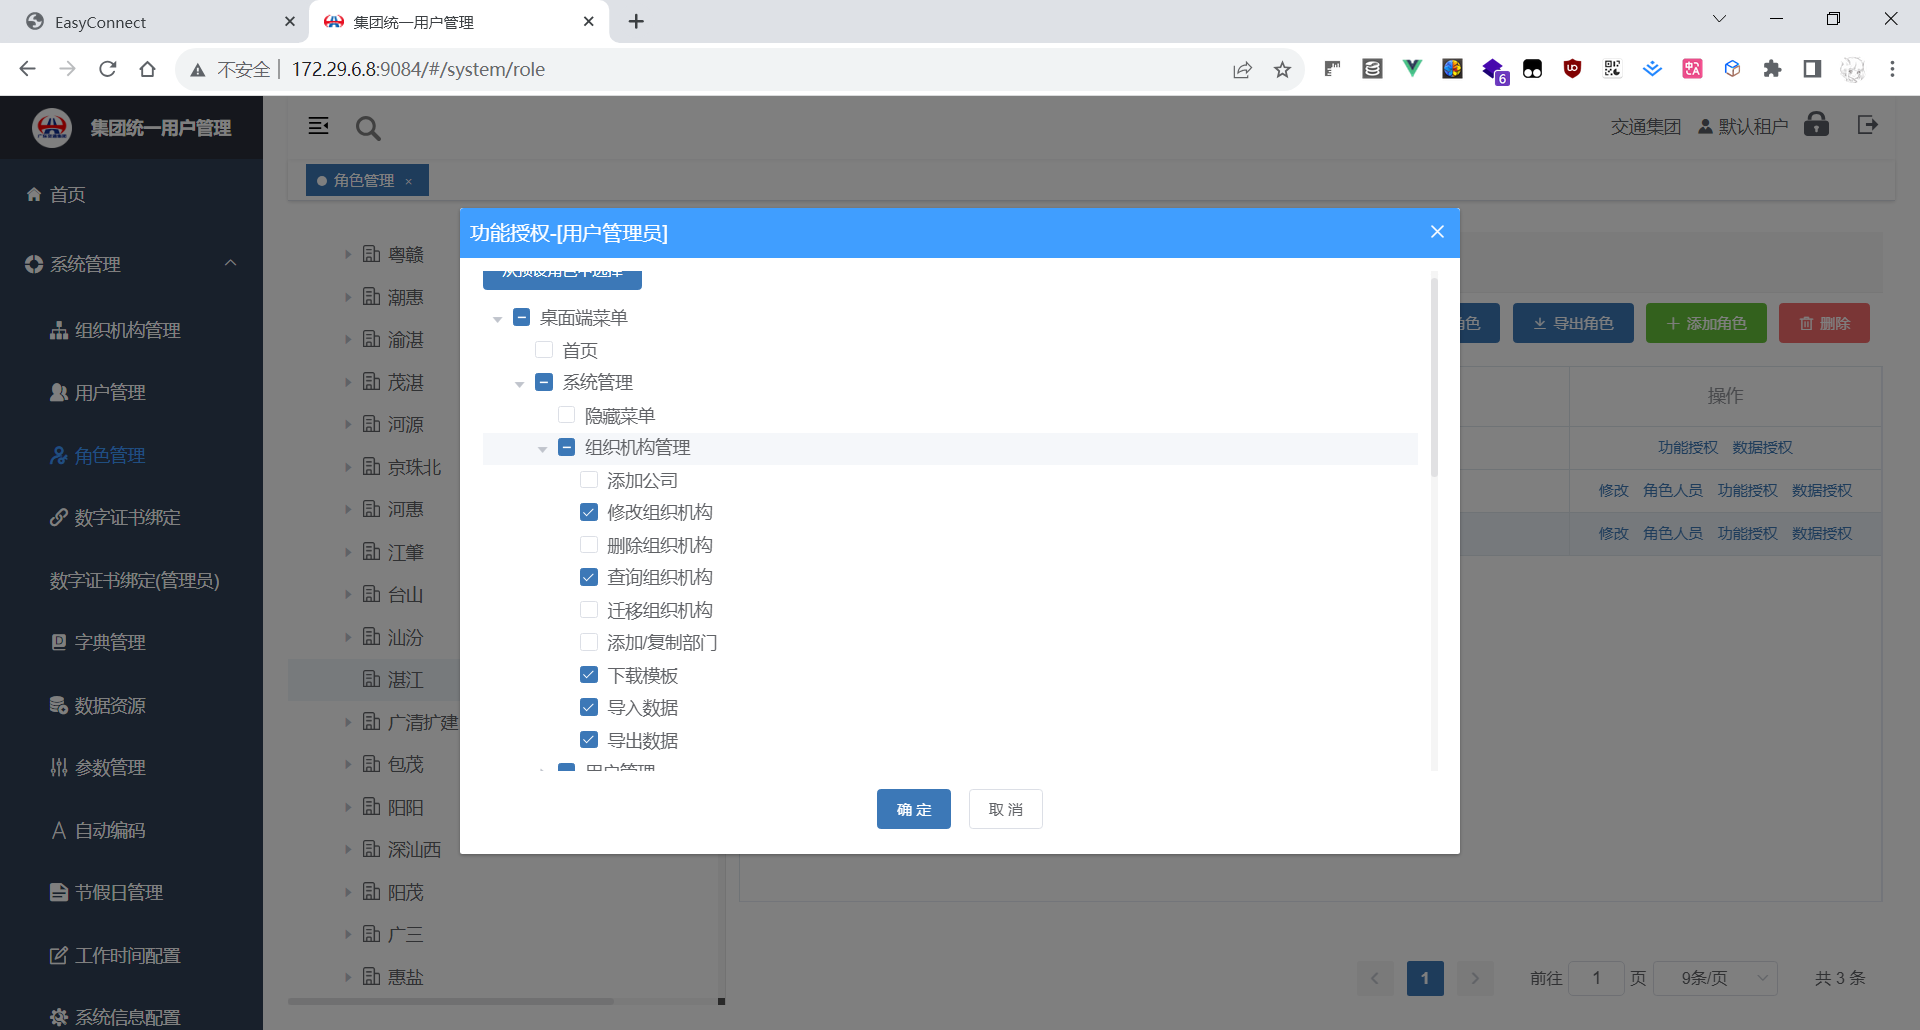The width and height of the screenshot is (1920, 1030).
Task: Open the browser three-dot menu
Action: 1892,69
